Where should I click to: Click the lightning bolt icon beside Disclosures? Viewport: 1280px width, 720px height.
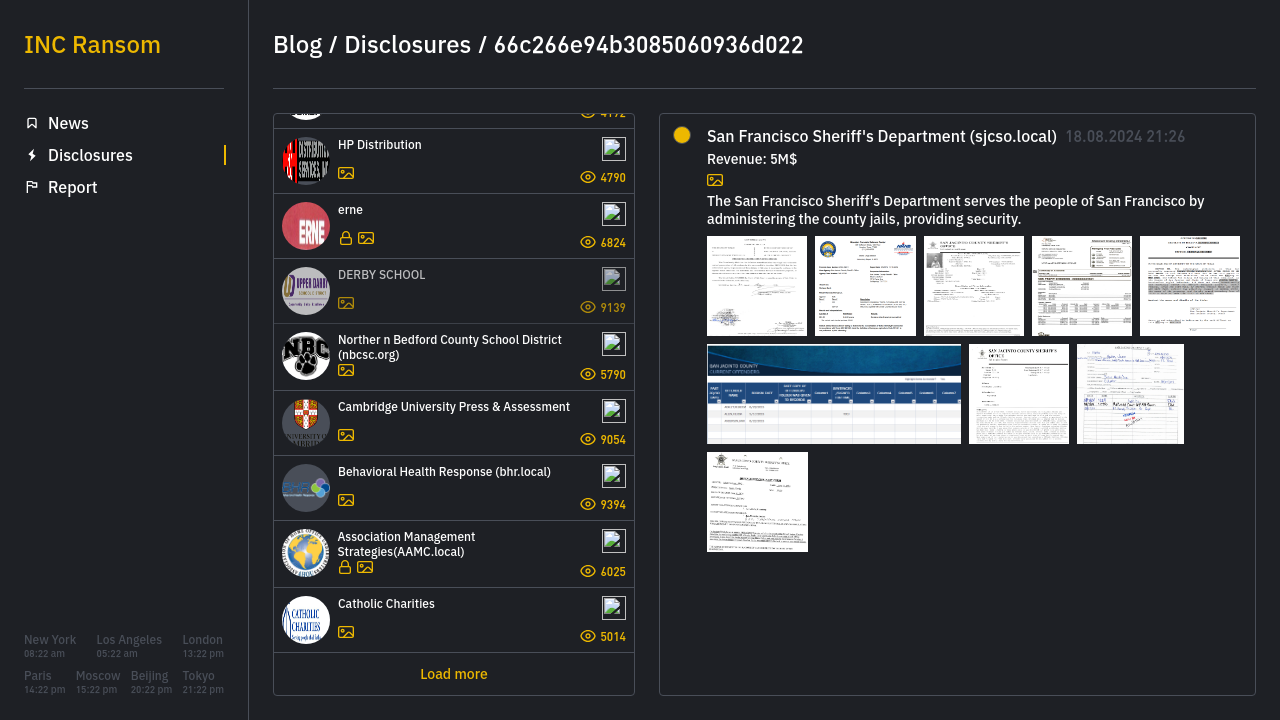(x=32, y=155)
